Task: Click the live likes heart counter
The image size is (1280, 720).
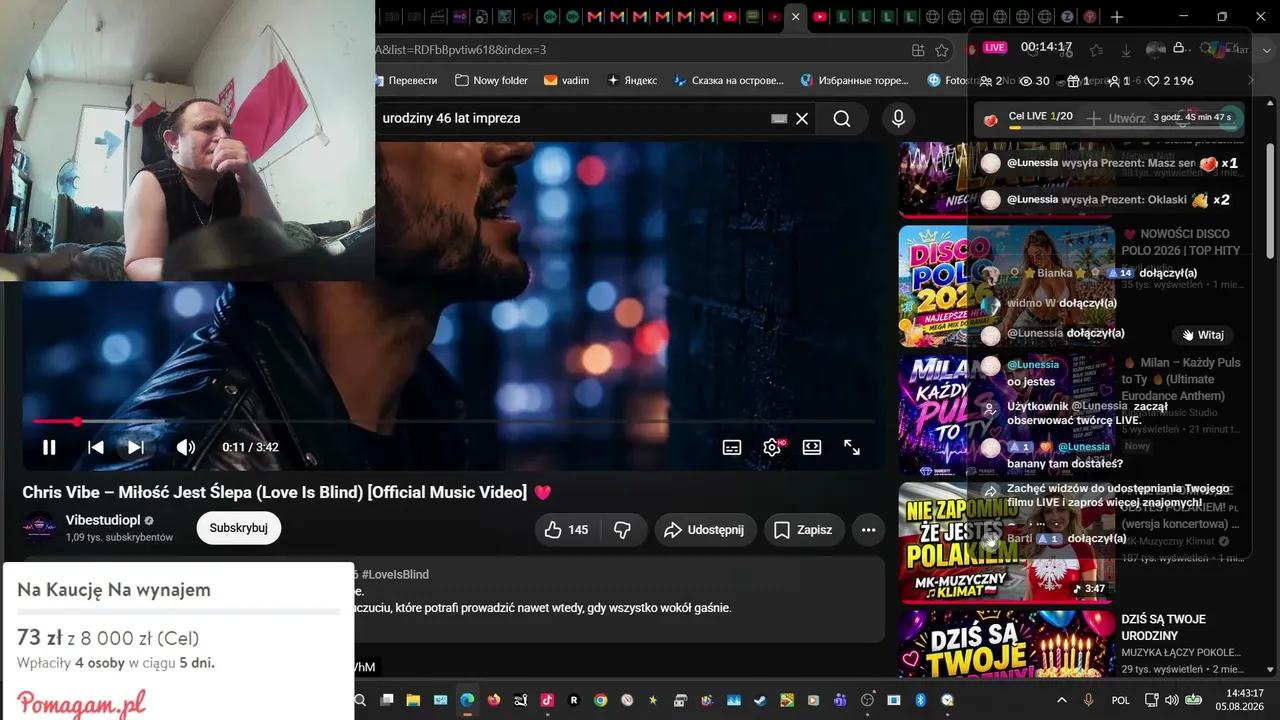Action: coord(1169,81)
